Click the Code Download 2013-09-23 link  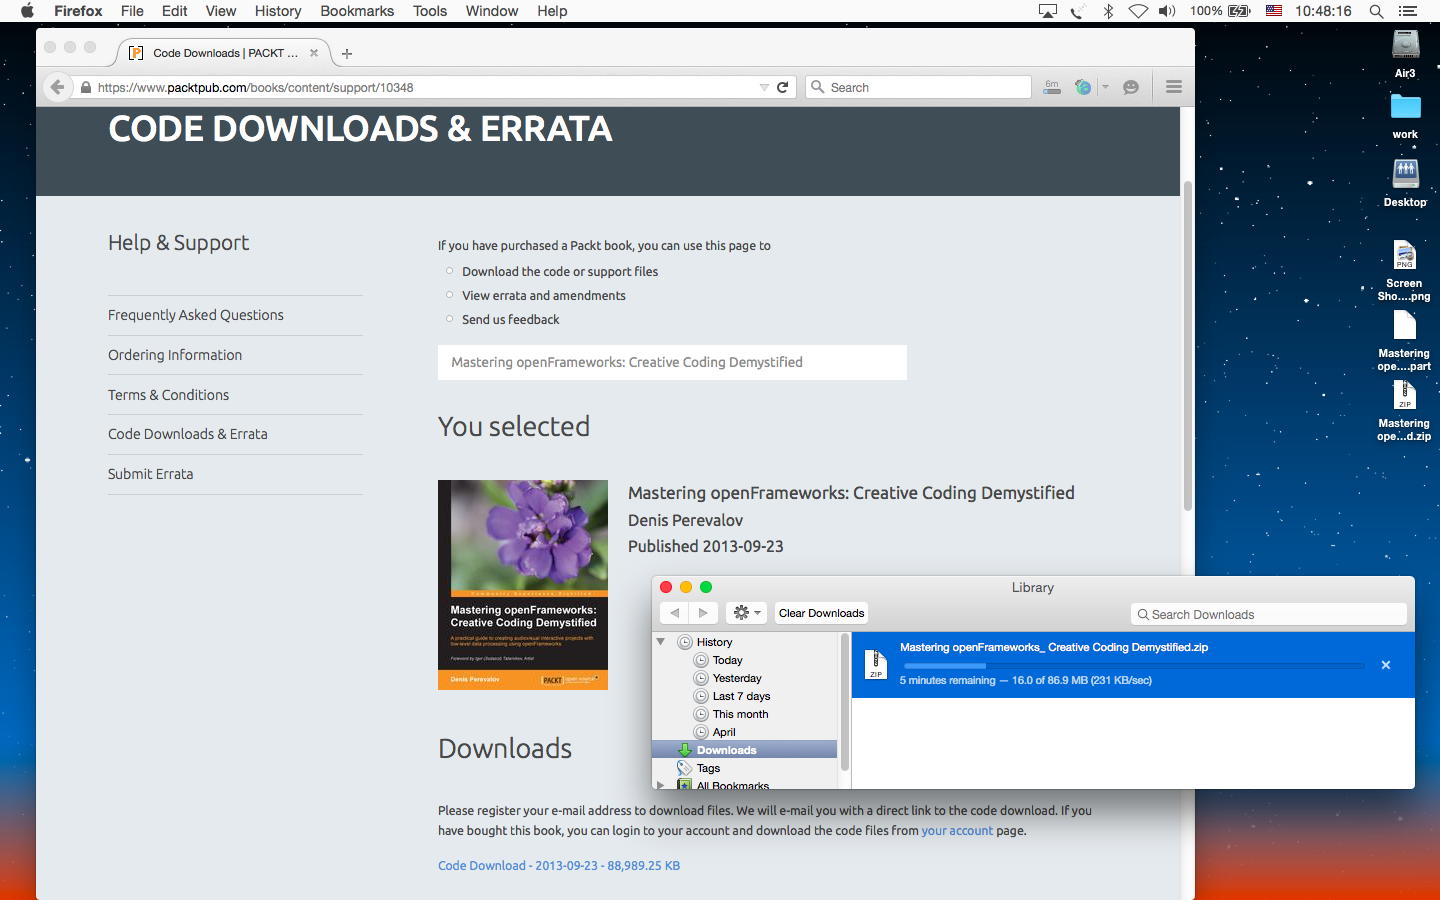559,866
